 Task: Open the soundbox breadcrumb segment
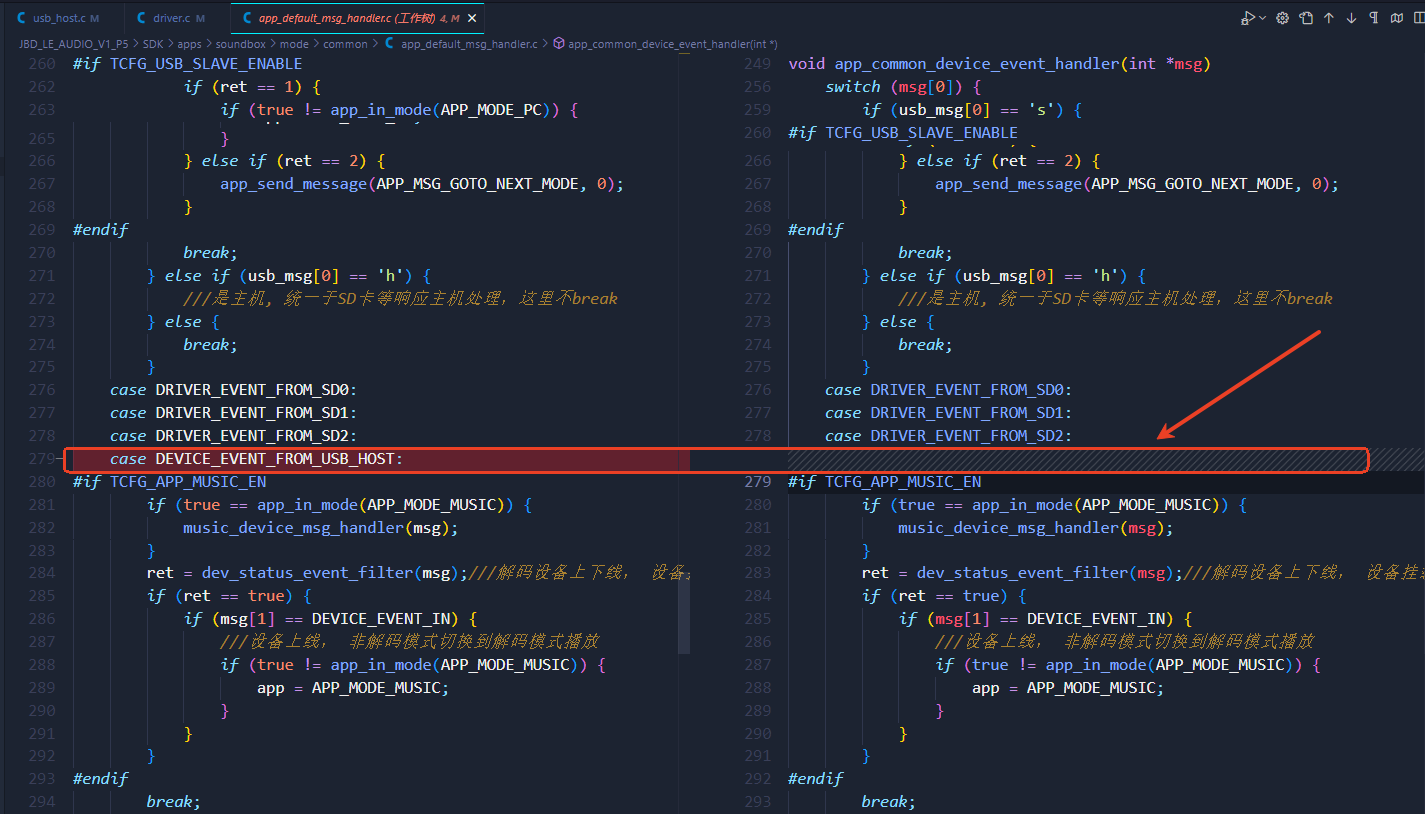point(239,44)
